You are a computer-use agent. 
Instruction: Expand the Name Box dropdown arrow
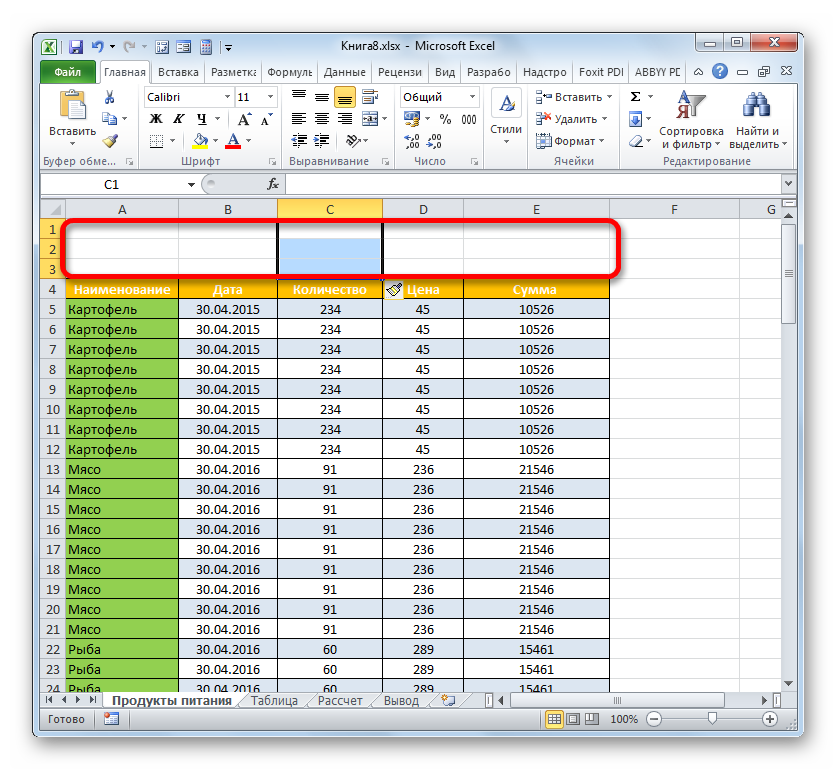click(x=191, y=185)
